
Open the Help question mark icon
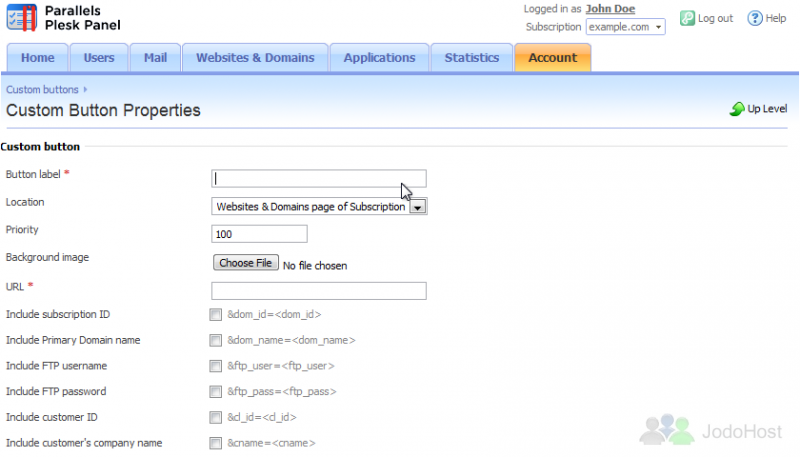[x=754, y=18]
